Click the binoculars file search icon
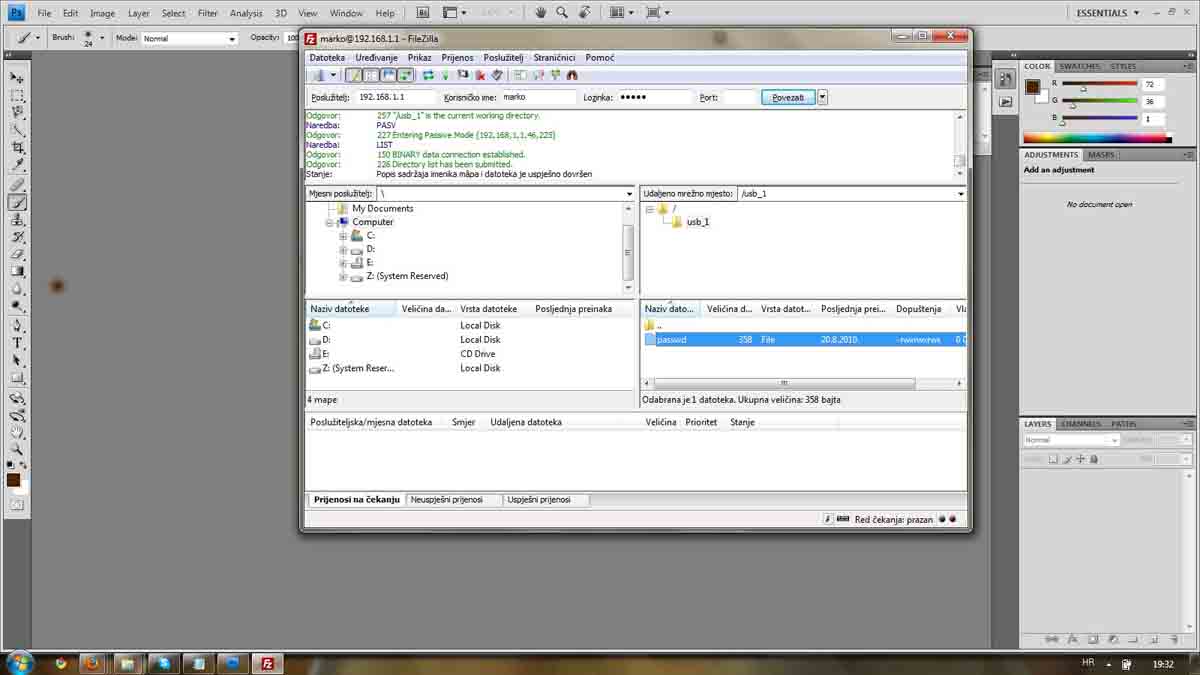Viewport: 1200px width, 675px height. point(571,75)
